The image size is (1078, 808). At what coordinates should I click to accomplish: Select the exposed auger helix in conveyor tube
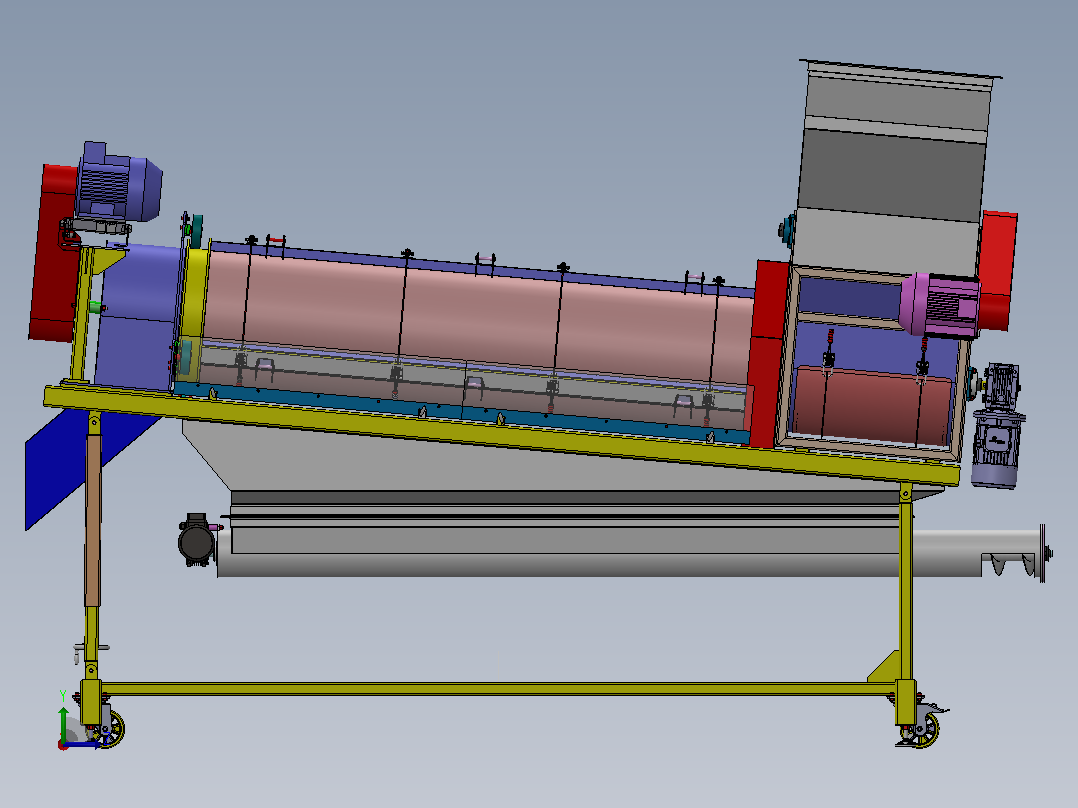click(x=1009, y=563)
